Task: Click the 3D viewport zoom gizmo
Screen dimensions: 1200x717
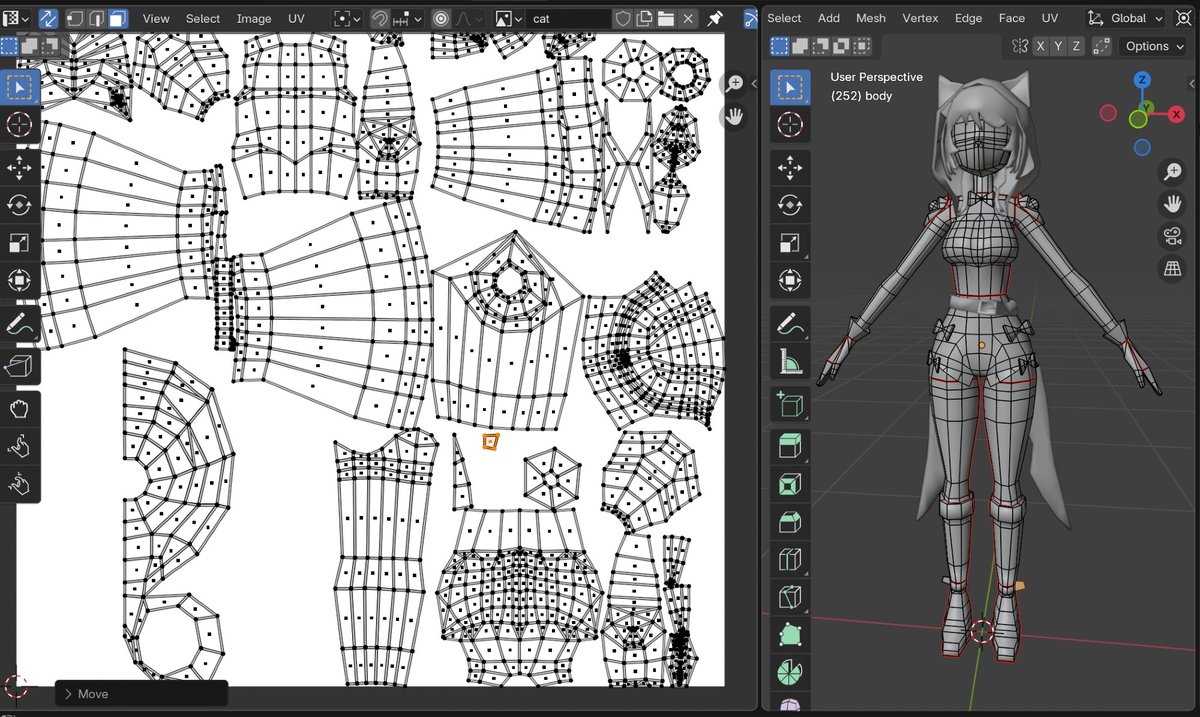Action: 1172,172
